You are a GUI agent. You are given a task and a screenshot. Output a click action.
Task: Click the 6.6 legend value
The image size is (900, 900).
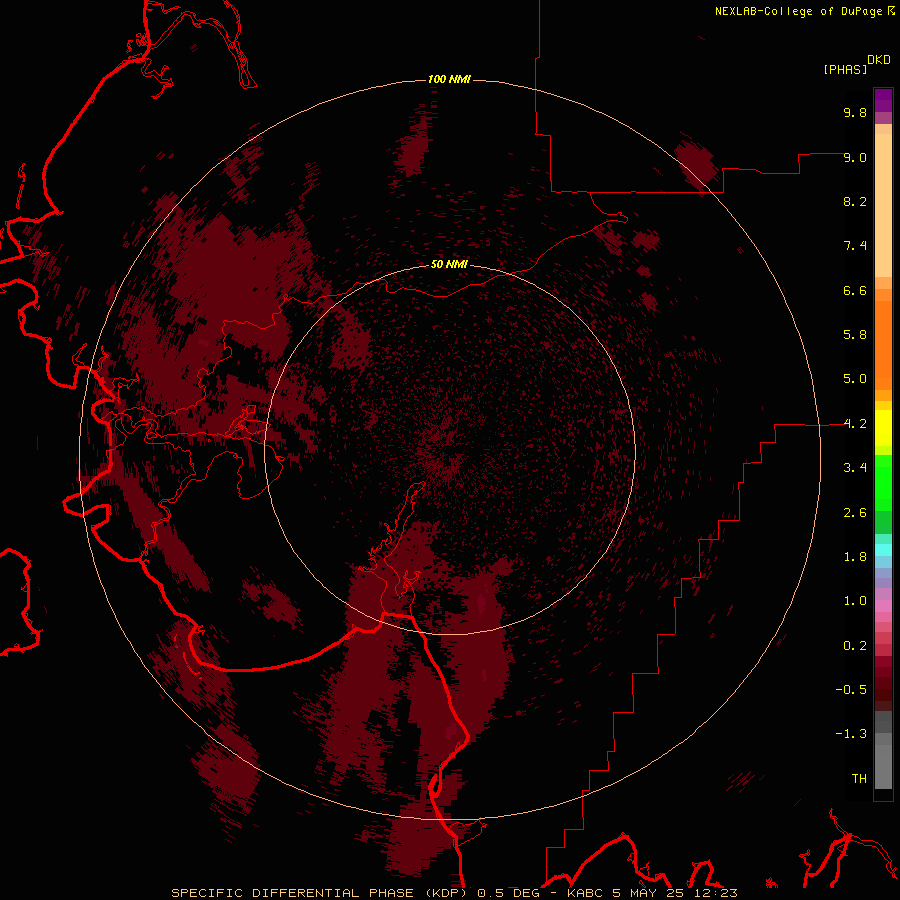(x=855, y=290)
